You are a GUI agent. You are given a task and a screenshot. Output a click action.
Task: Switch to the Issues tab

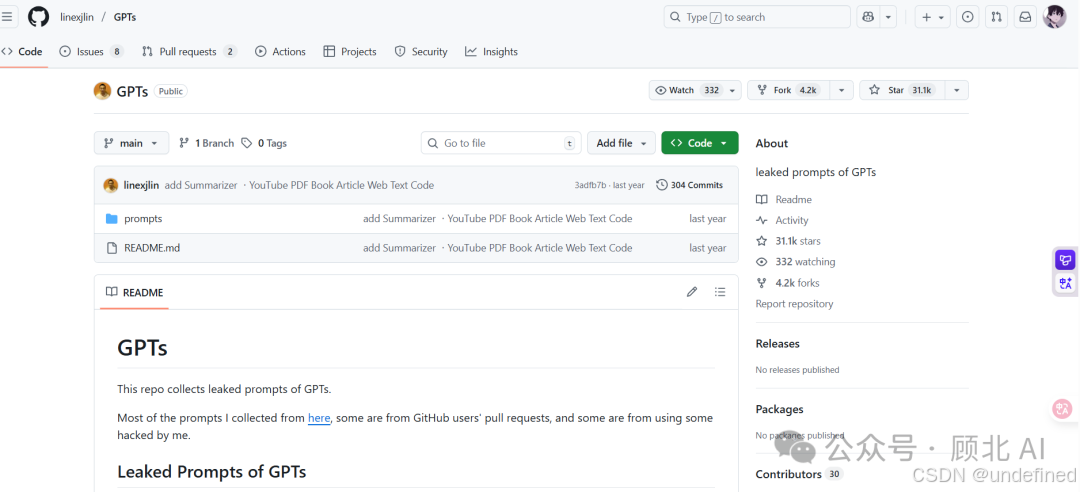(x=92, y=52)
